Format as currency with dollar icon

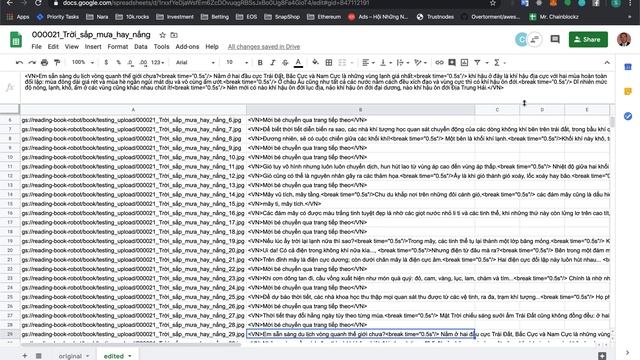106,62
